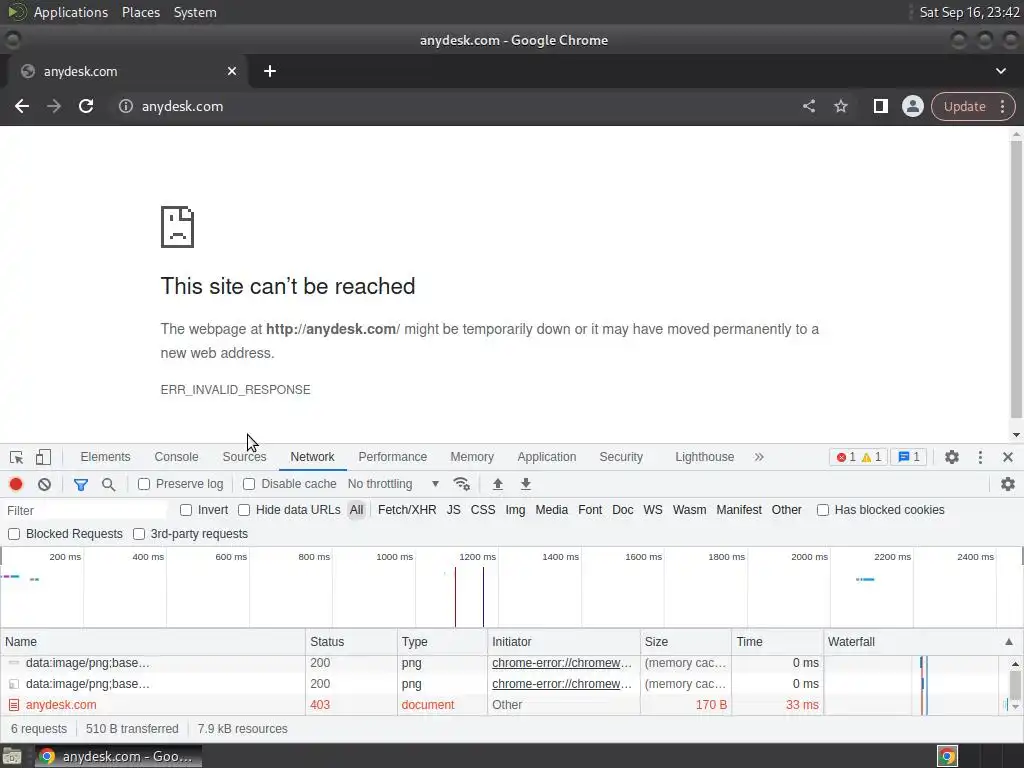Reload the anydesk.com page
The width and height of the screenshot is (1024, 768).
[x=86, y=106]
